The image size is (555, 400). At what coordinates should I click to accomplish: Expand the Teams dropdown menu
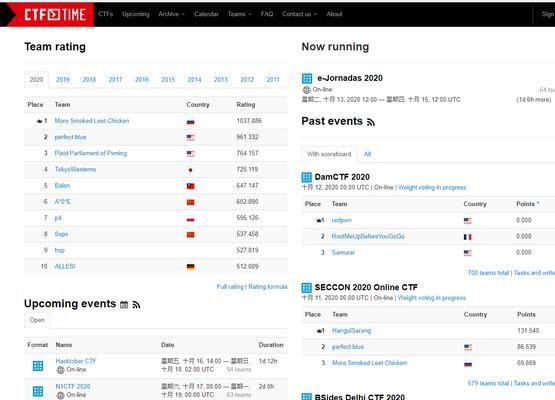[239, 14]
